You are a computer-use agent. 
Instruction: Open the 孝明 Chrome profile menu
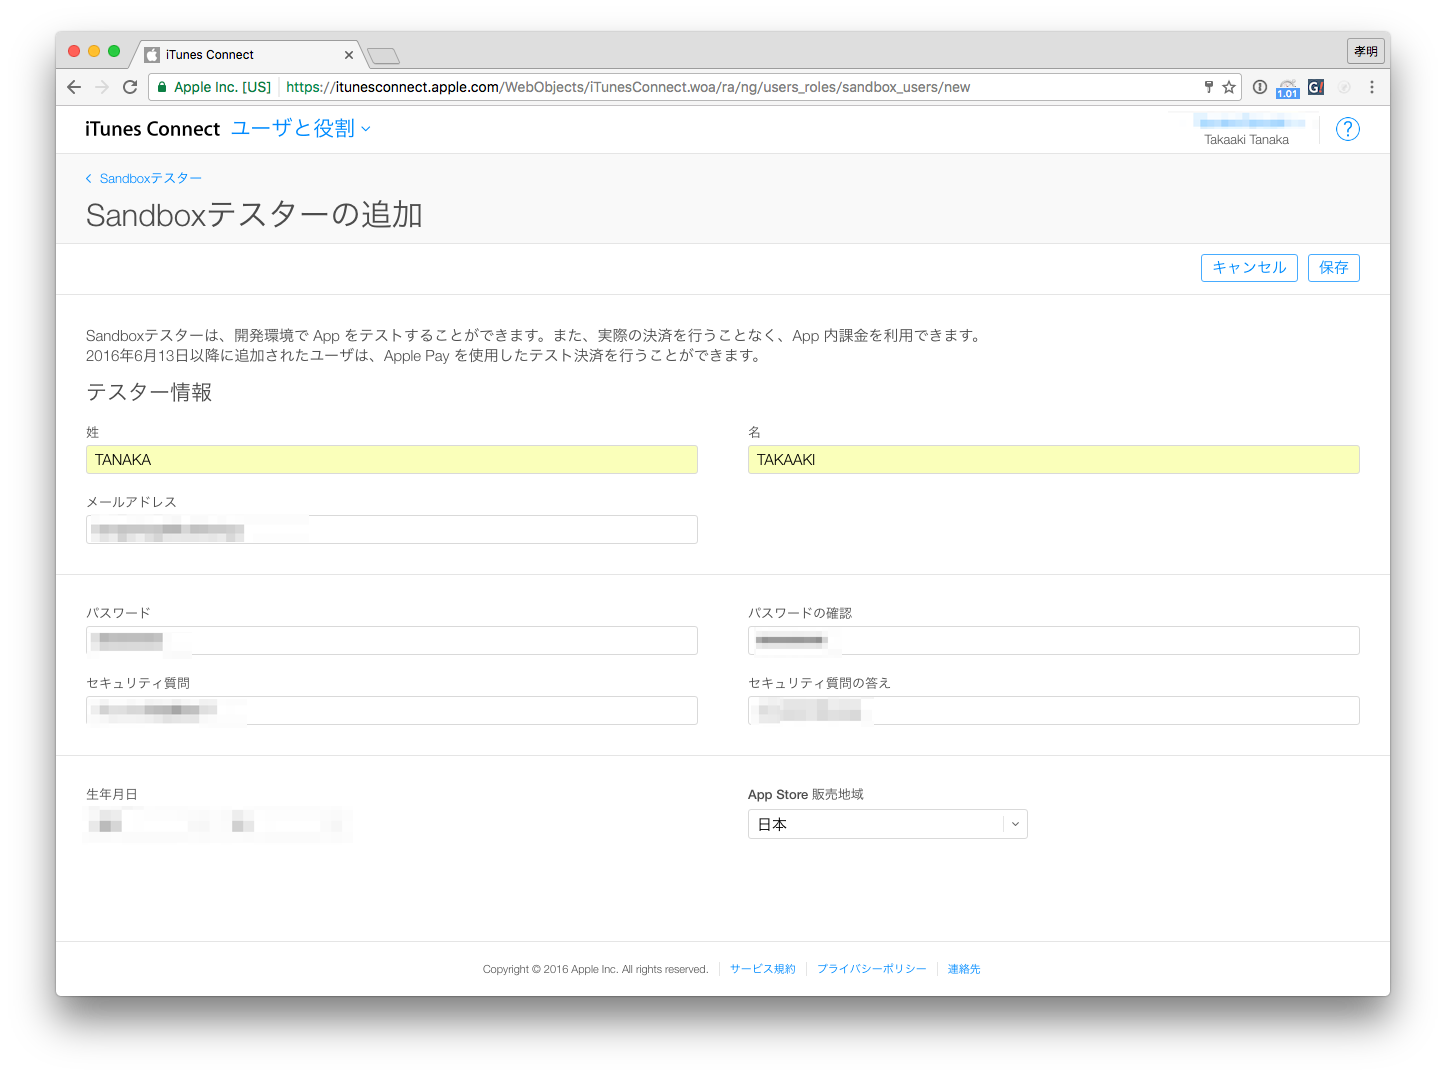pyautogui.click(x=1365, y=51)
